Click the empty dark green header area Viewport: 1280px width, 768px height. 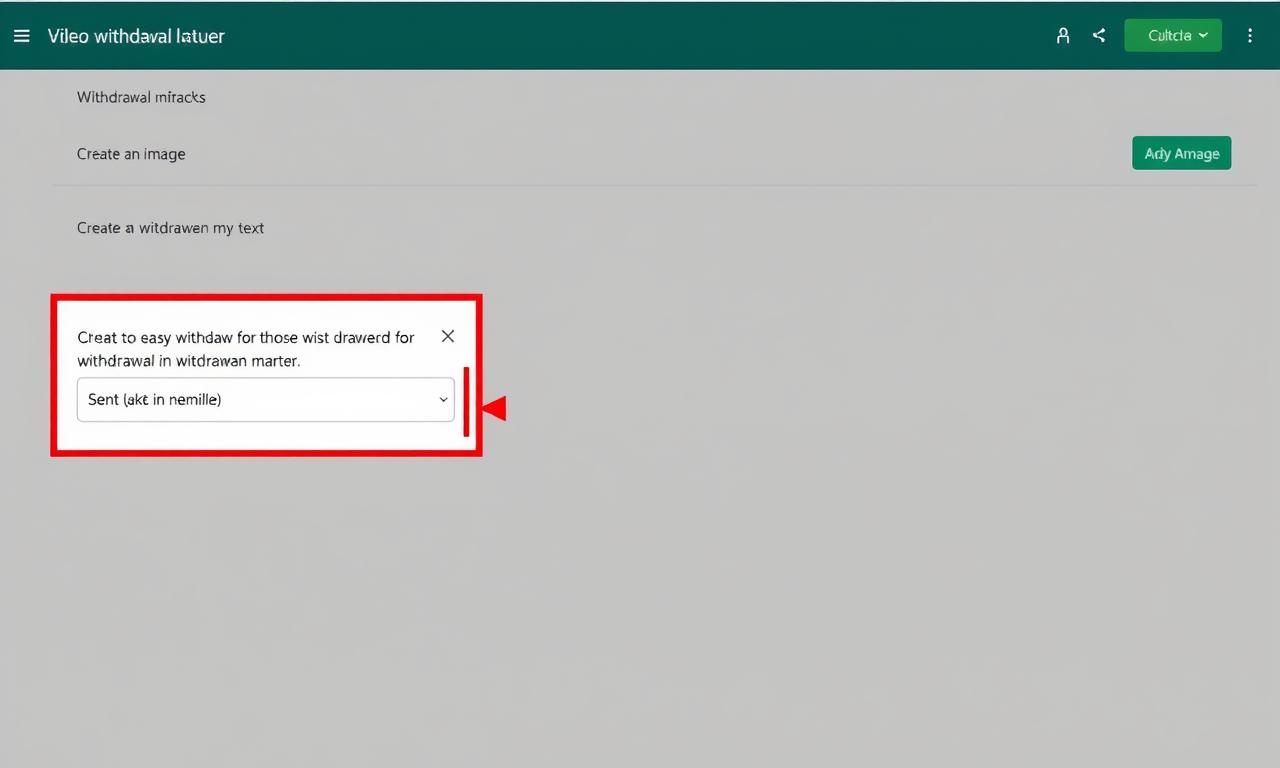(640, 36)
